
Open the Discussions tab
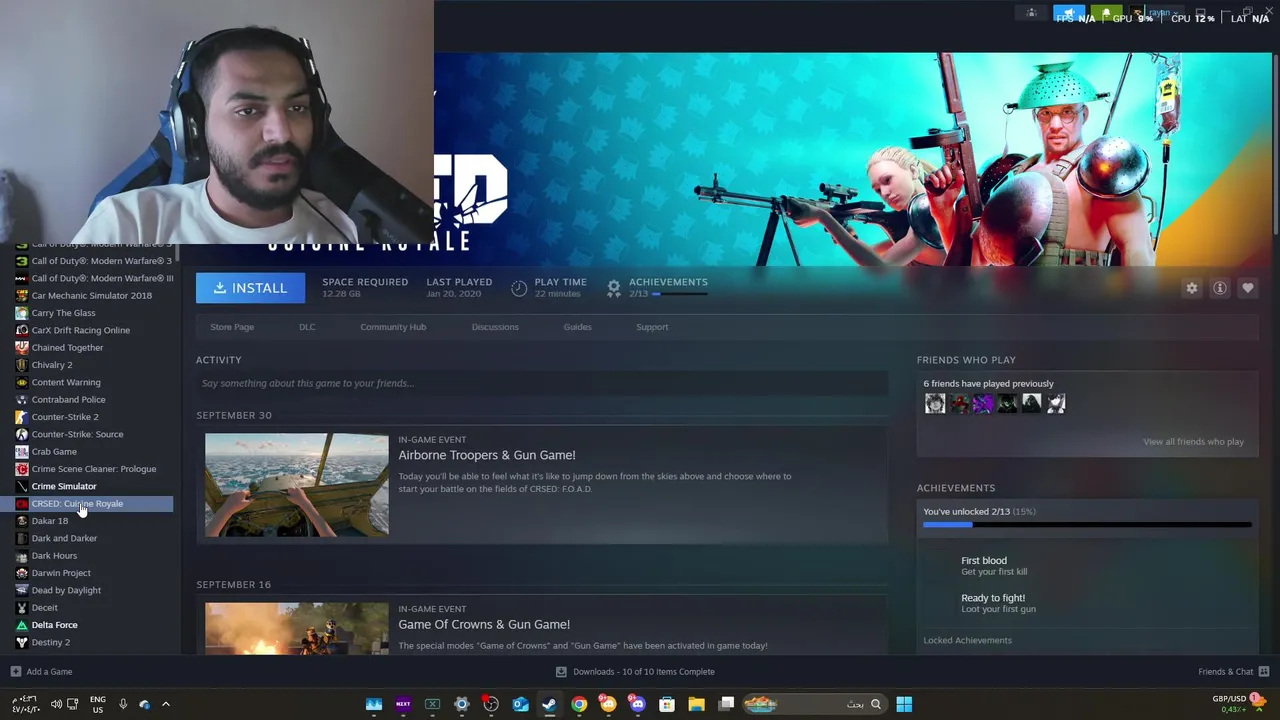pyautogui.click(x=495, y=327)
